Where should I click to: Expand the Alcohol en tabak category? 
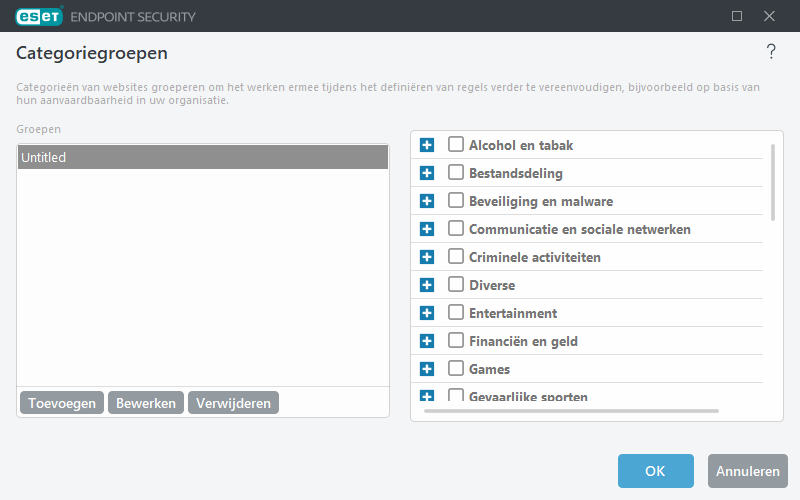tap(427, 145)
